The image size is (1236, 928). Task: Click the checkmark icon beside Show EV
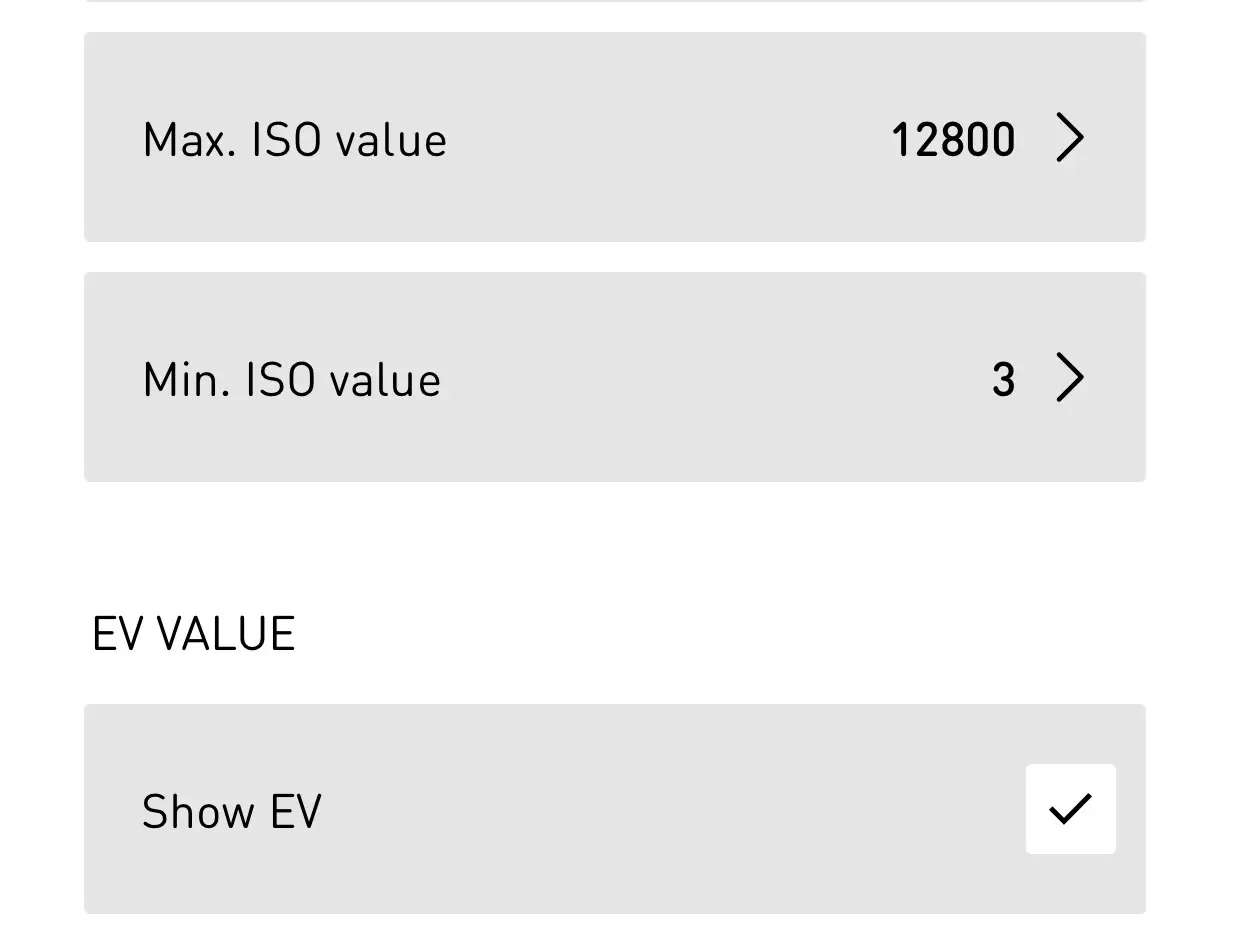(1070, 809)
